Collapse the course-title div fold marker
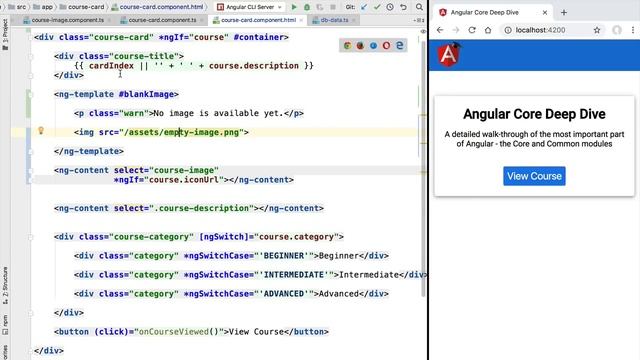640x360 pixels. point(31,56)
